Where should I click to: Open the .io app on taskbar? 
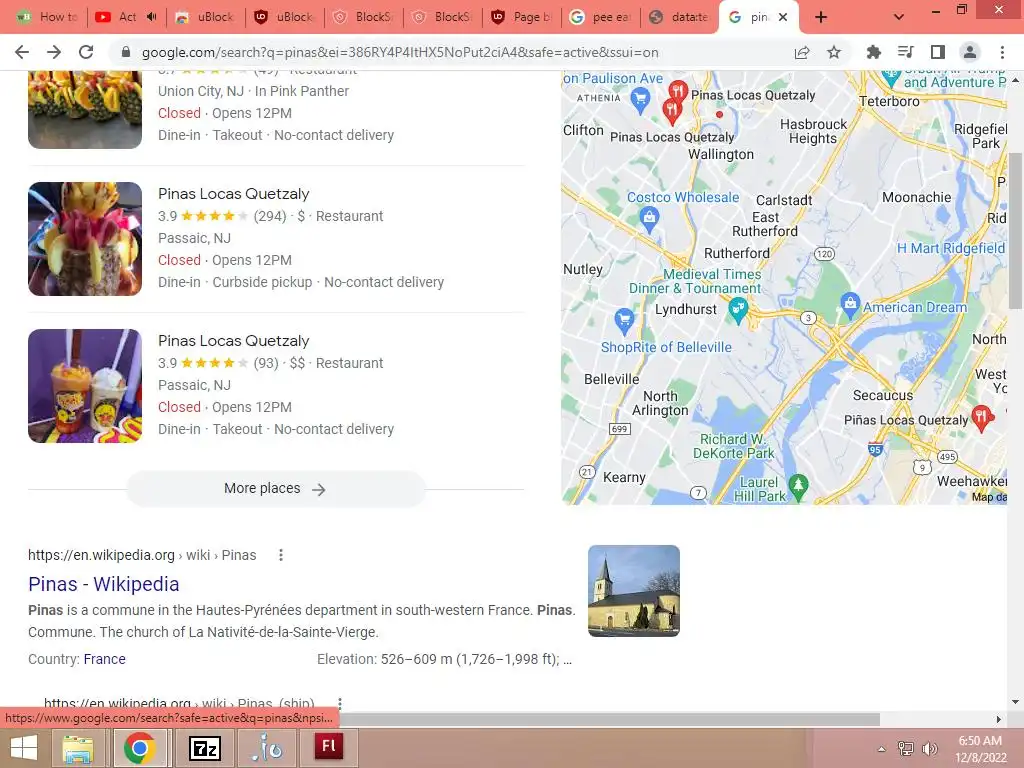pos(266,748)
